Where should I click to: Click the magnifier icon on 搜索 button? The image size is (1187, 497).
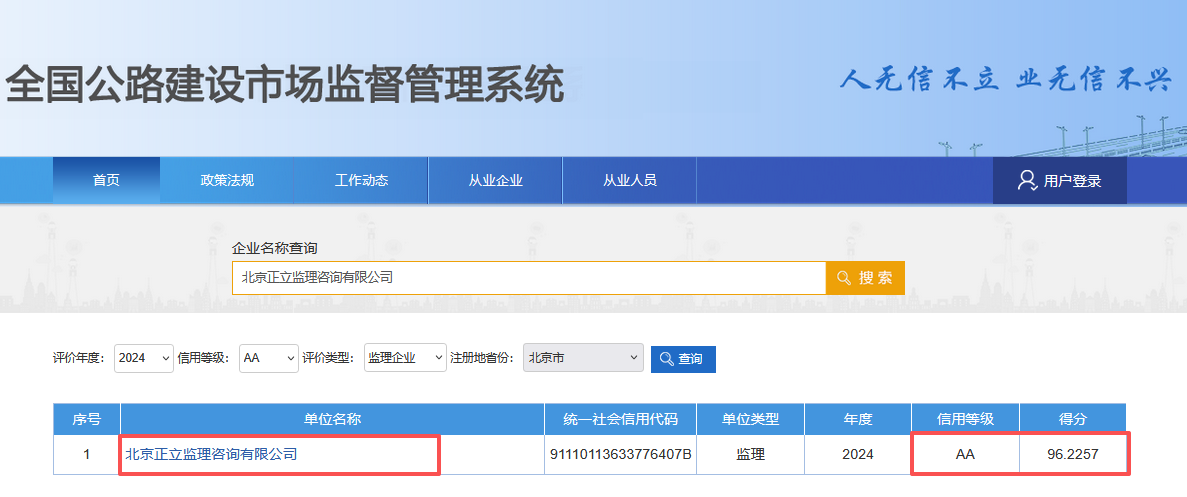(844, 278)
